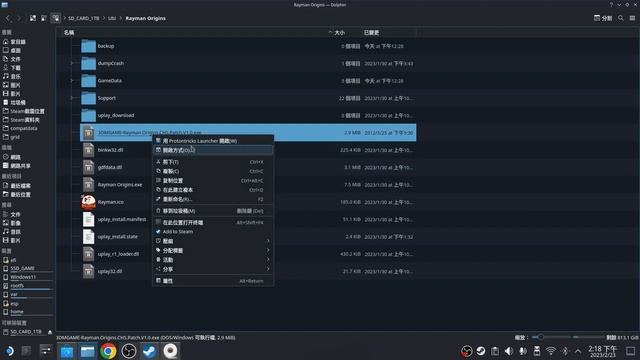Choose 剪下 cut from context menu
The image size is (640, 360).
(x=213, y=162)
